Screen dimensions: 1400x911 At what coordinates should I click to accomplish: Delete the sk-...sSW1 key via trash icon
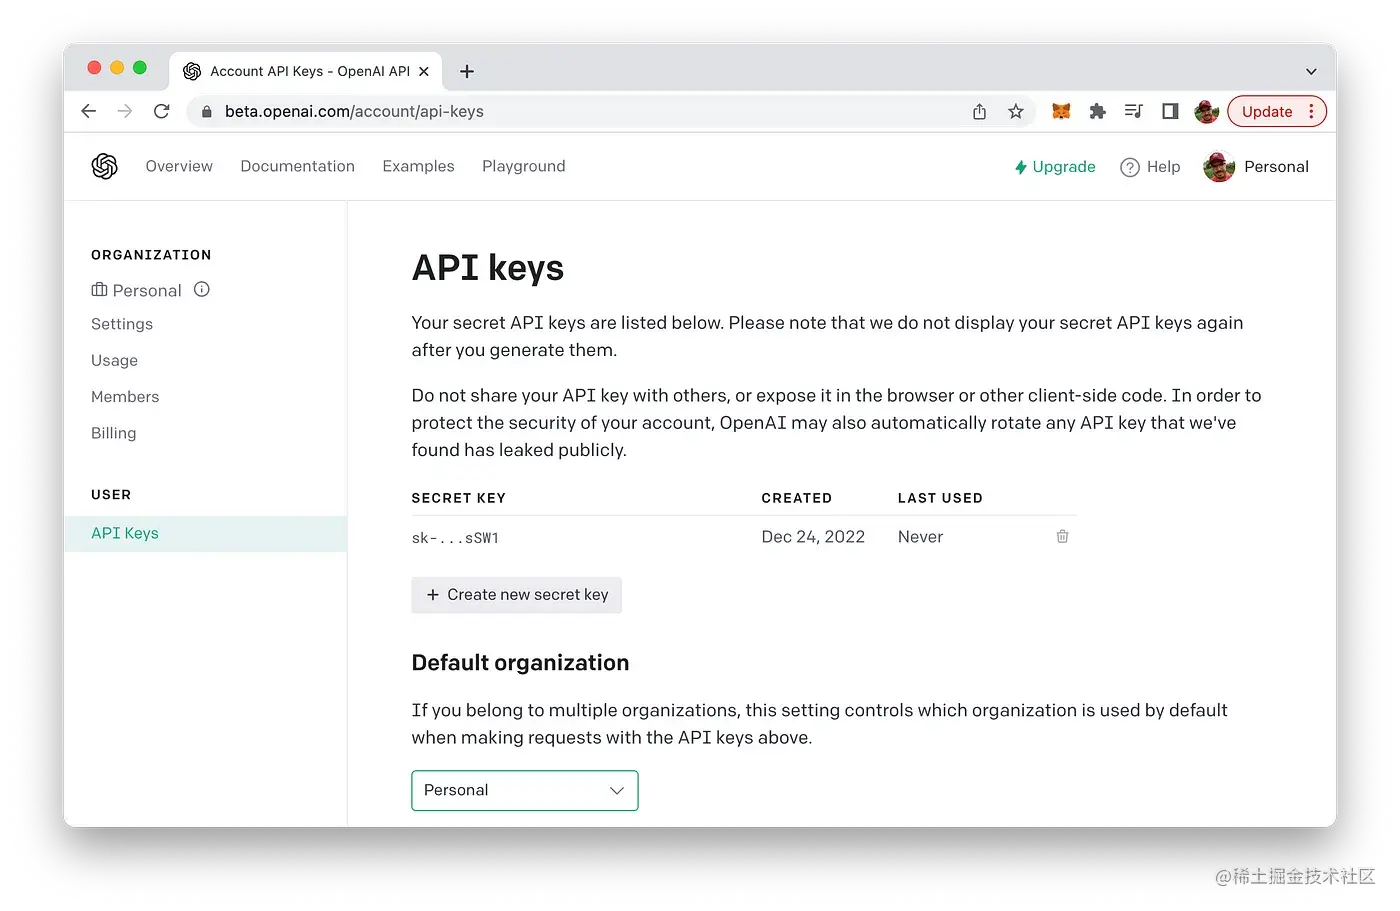pos(1062,537)
